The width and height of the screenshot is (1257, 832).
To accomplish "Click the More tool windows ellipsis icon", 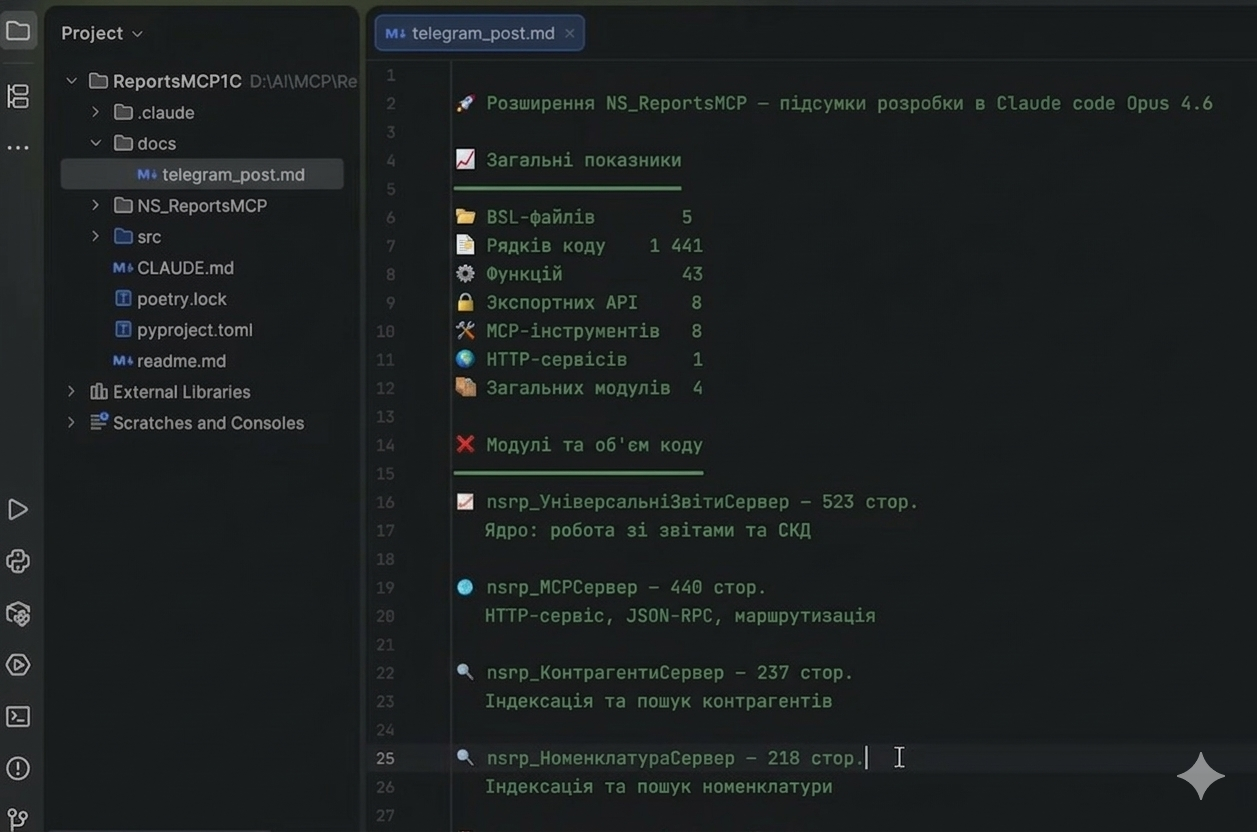I will pyautogui.click(x=18, y=147).
